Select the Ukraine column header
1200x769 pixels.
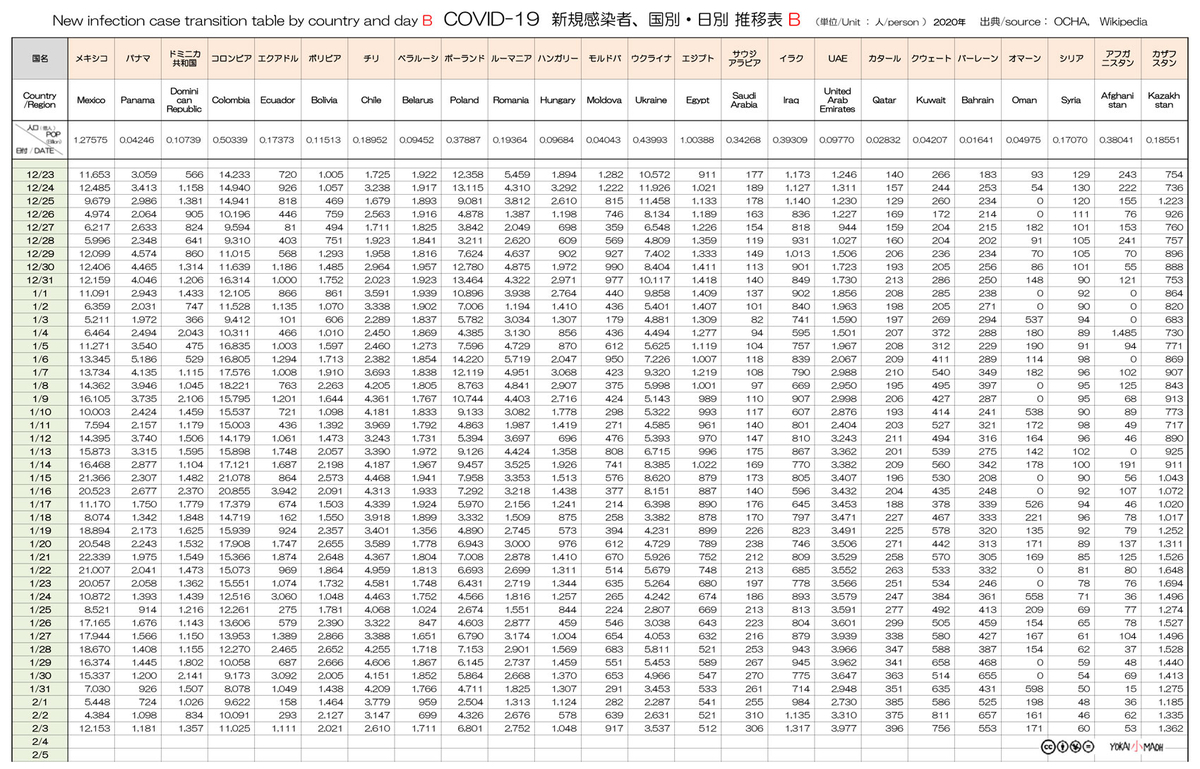tap(651, 100)
